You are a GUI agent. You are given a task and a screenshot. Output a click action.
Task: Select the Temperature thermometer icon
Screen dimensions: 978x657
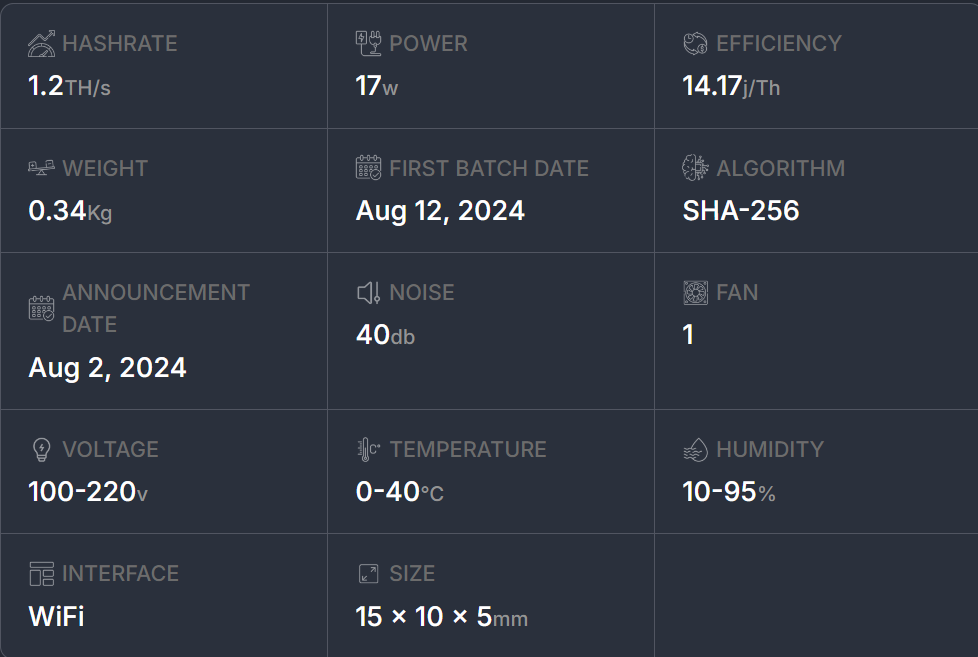point(368,449)
